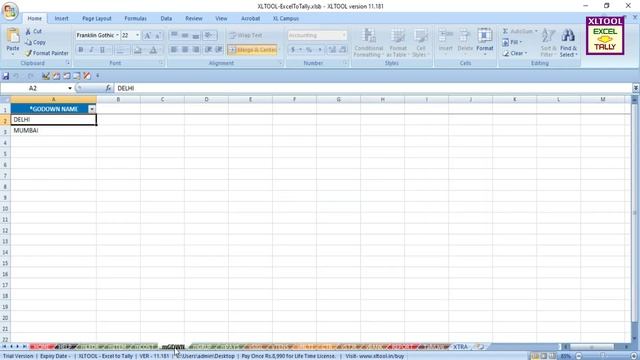Click inside the Name Box showing A2

point(33,88)
